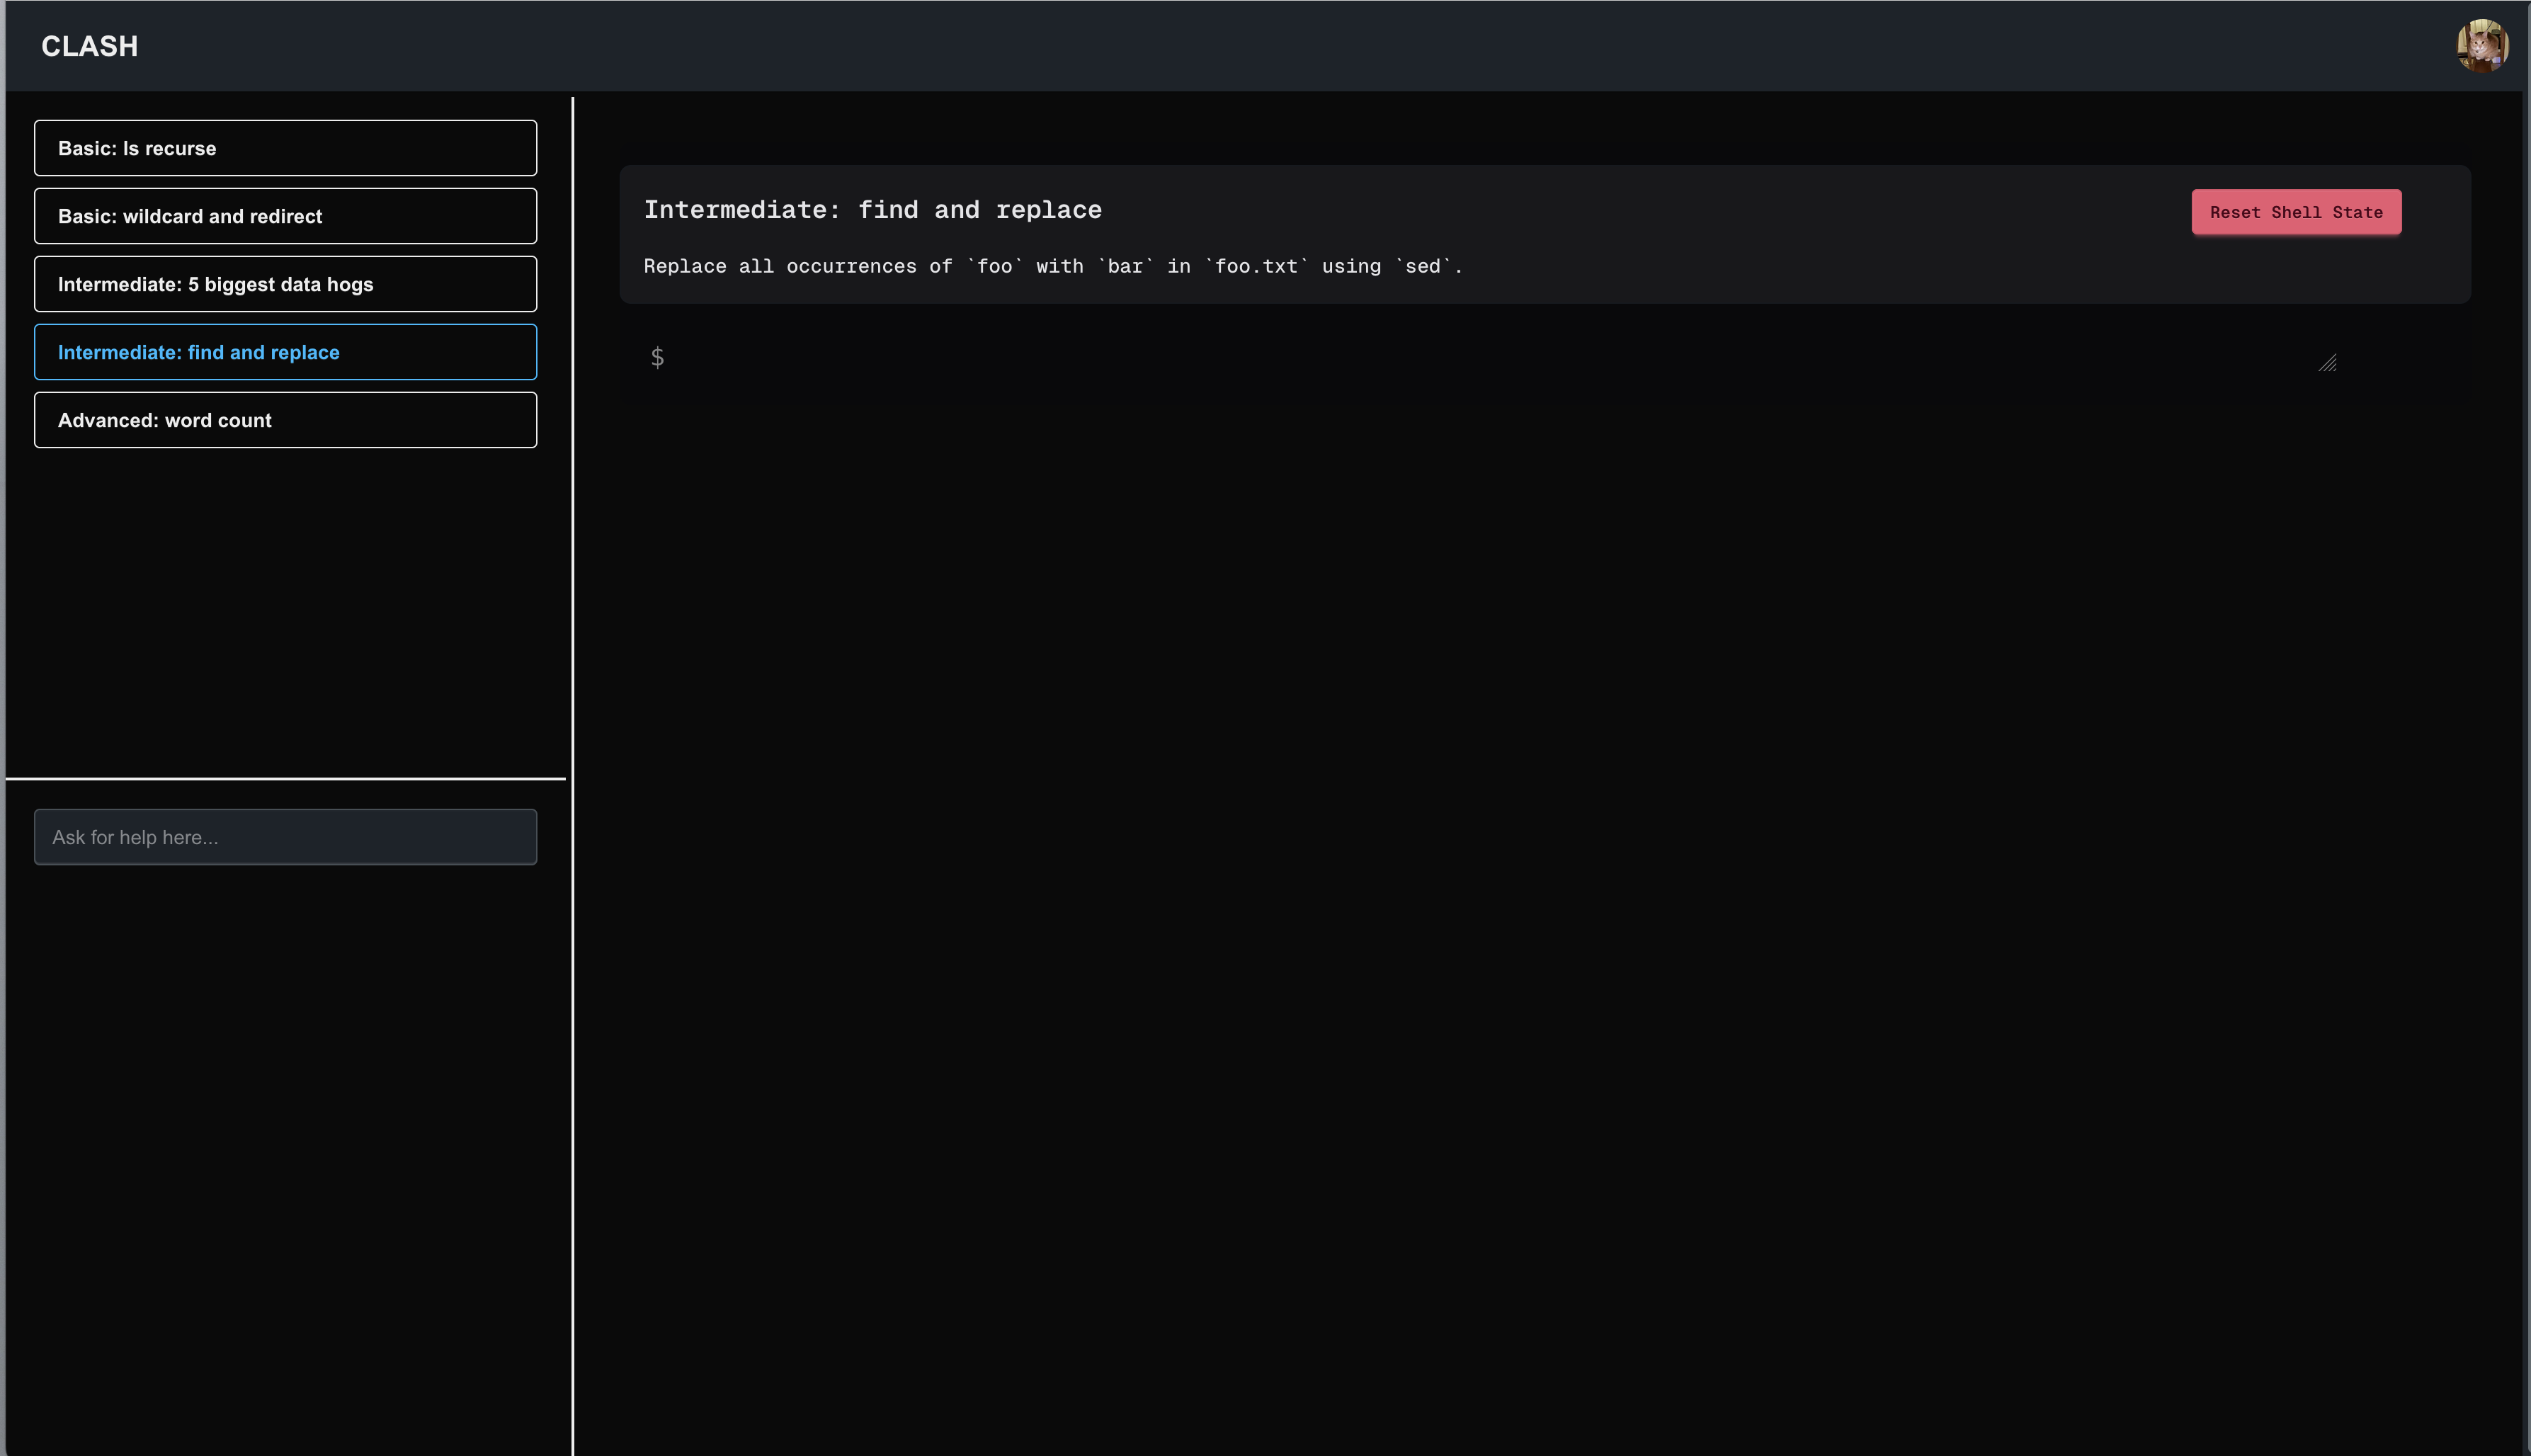Click the highlighted 'Intermediate: find and replace' item

285,352
